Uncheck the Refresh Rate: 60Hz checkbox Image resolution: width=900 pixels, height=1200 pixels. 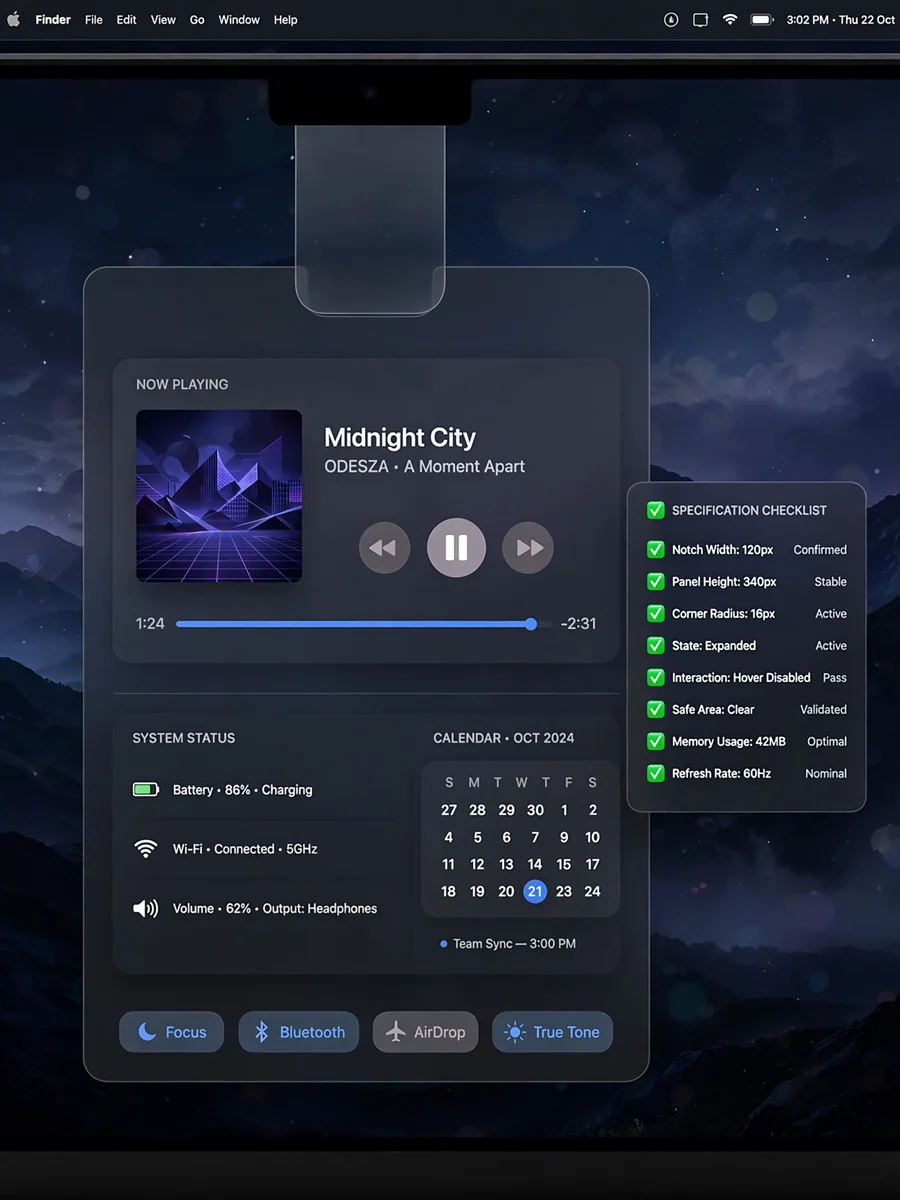tap(656, 774)
